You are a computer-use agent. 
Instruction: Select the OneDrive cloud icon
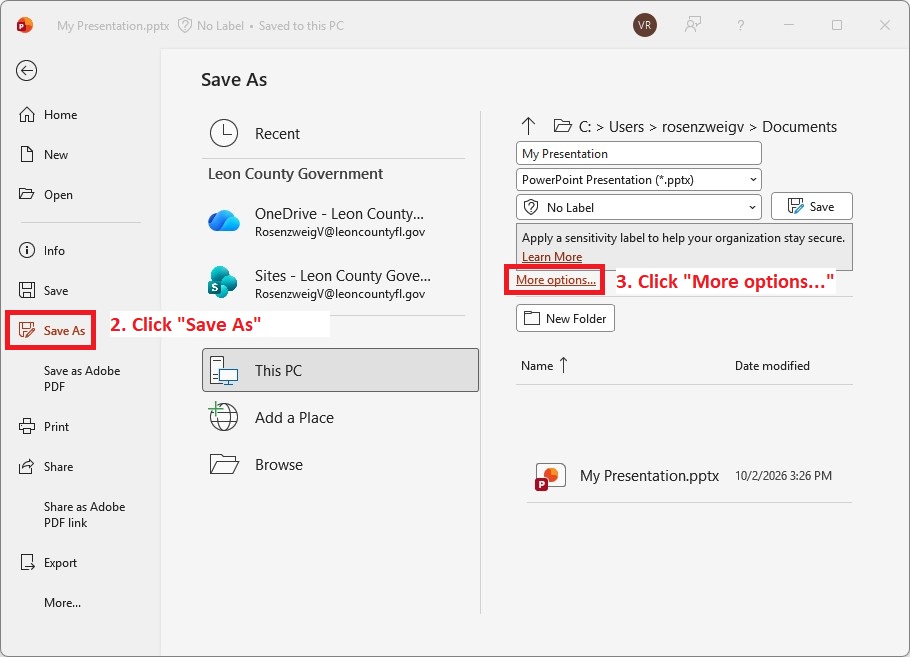point(224,222)
